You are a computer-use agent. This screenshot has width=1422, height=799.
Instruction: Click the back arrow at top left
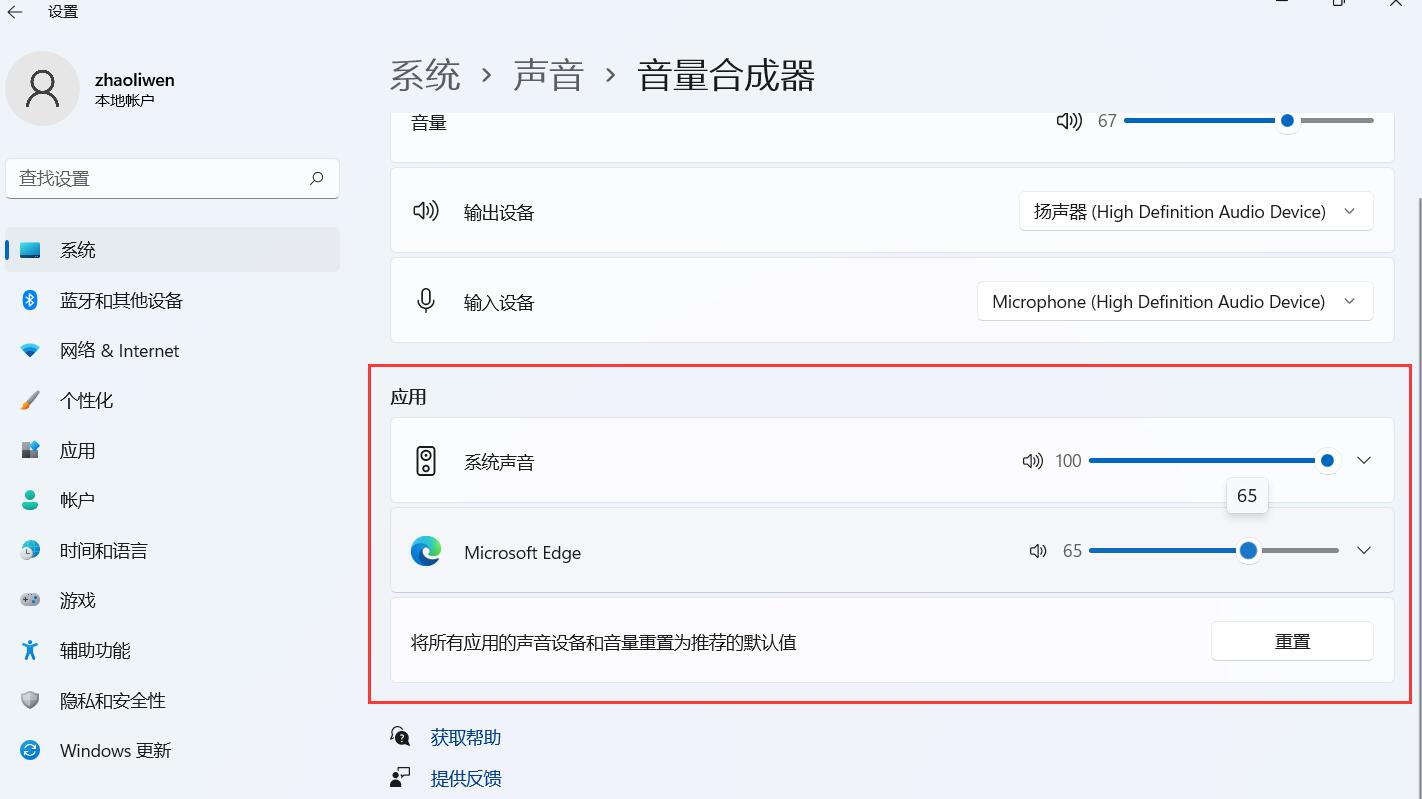[x=15, y=11]
